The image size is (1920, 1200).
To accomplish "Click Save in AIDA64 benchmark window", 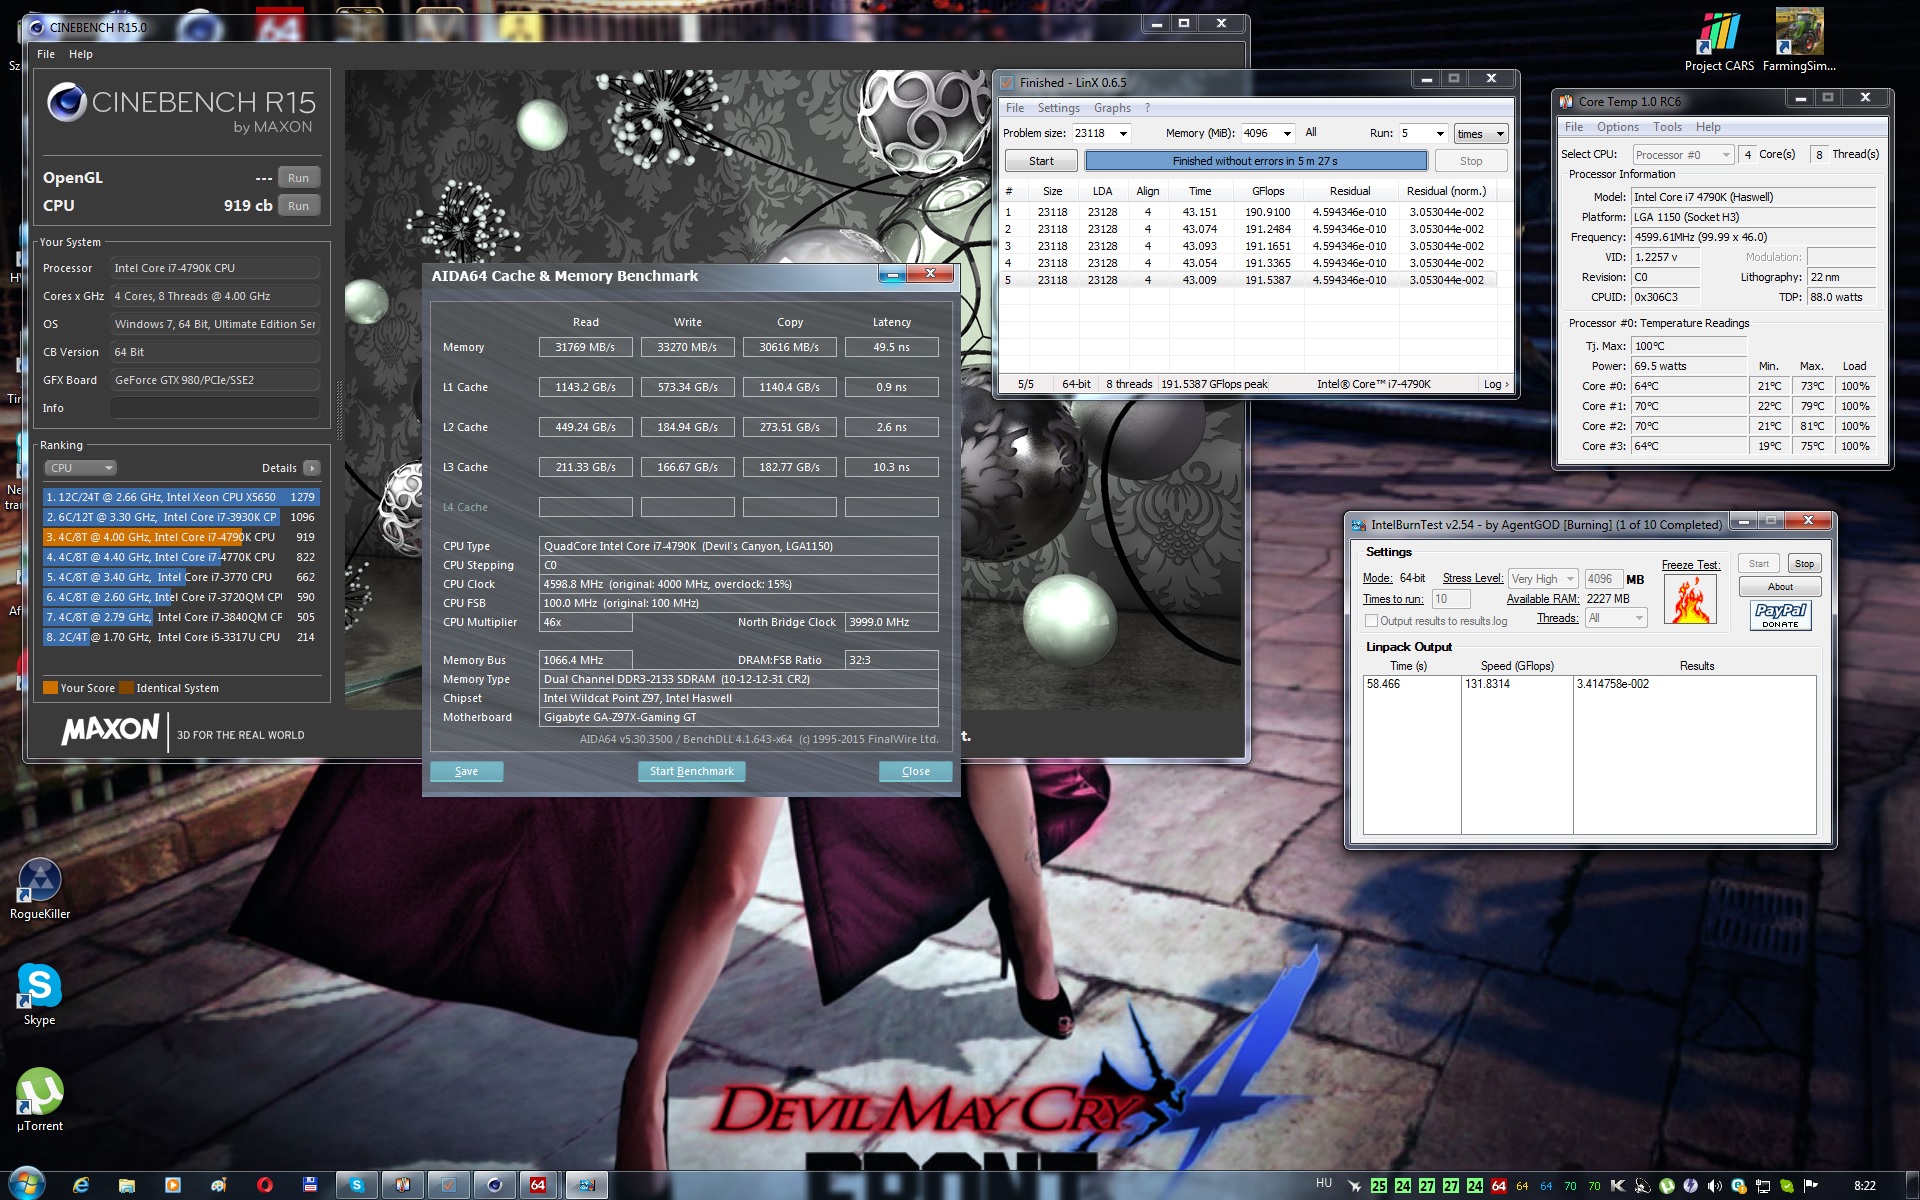I will pyautogui.click(x=466, y=771).
